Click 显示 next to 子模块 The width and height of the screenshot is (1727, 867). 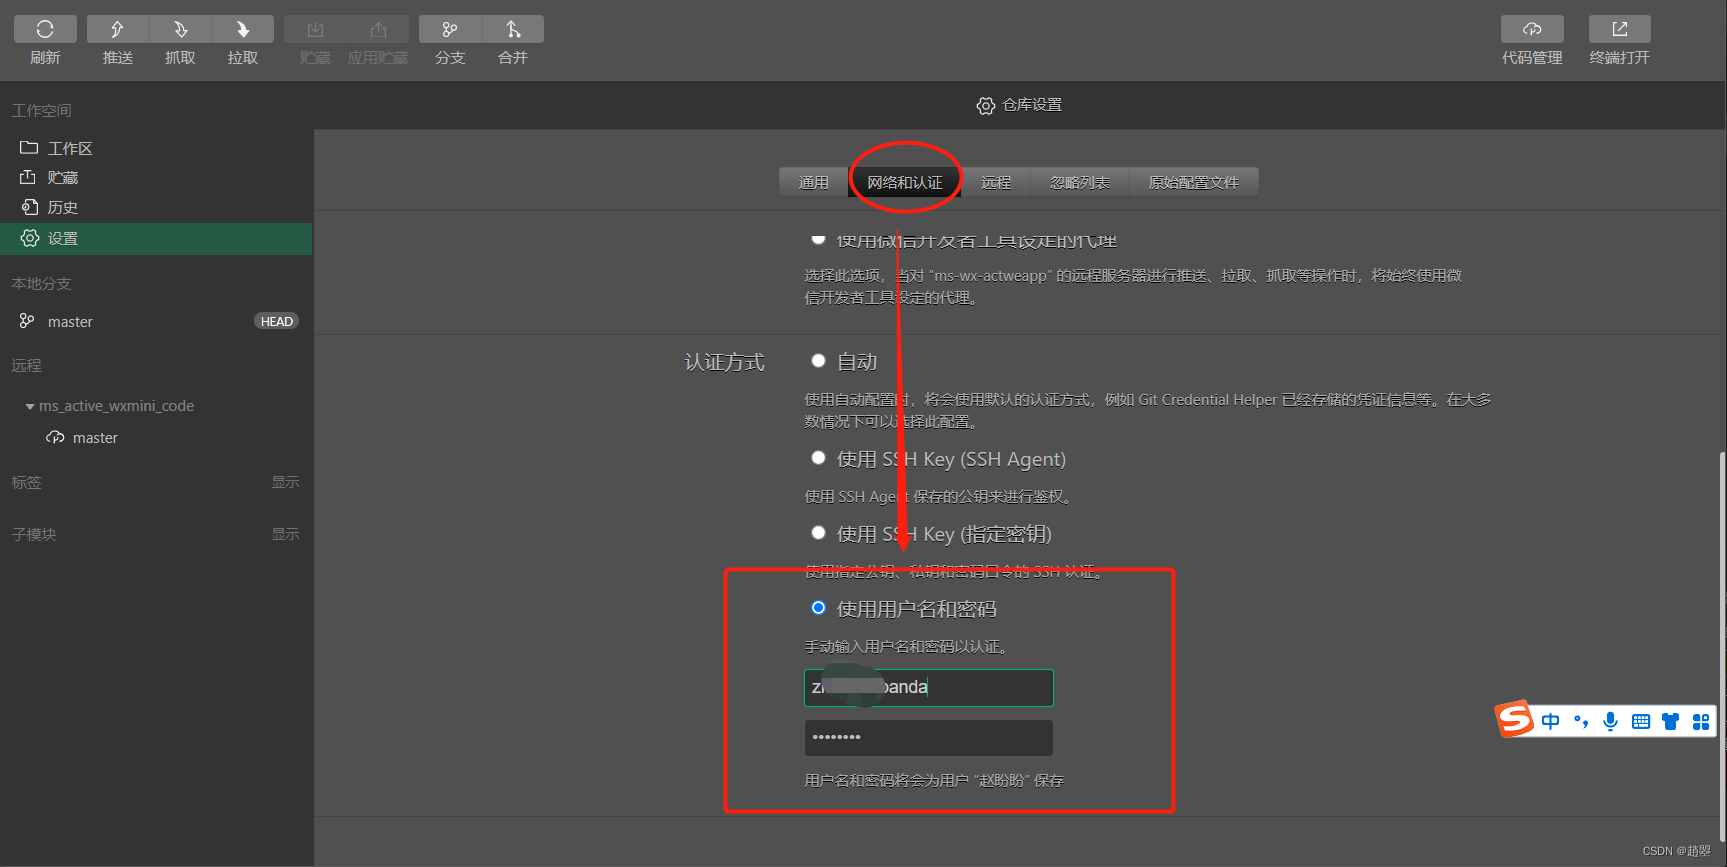(x=285, y=534)
